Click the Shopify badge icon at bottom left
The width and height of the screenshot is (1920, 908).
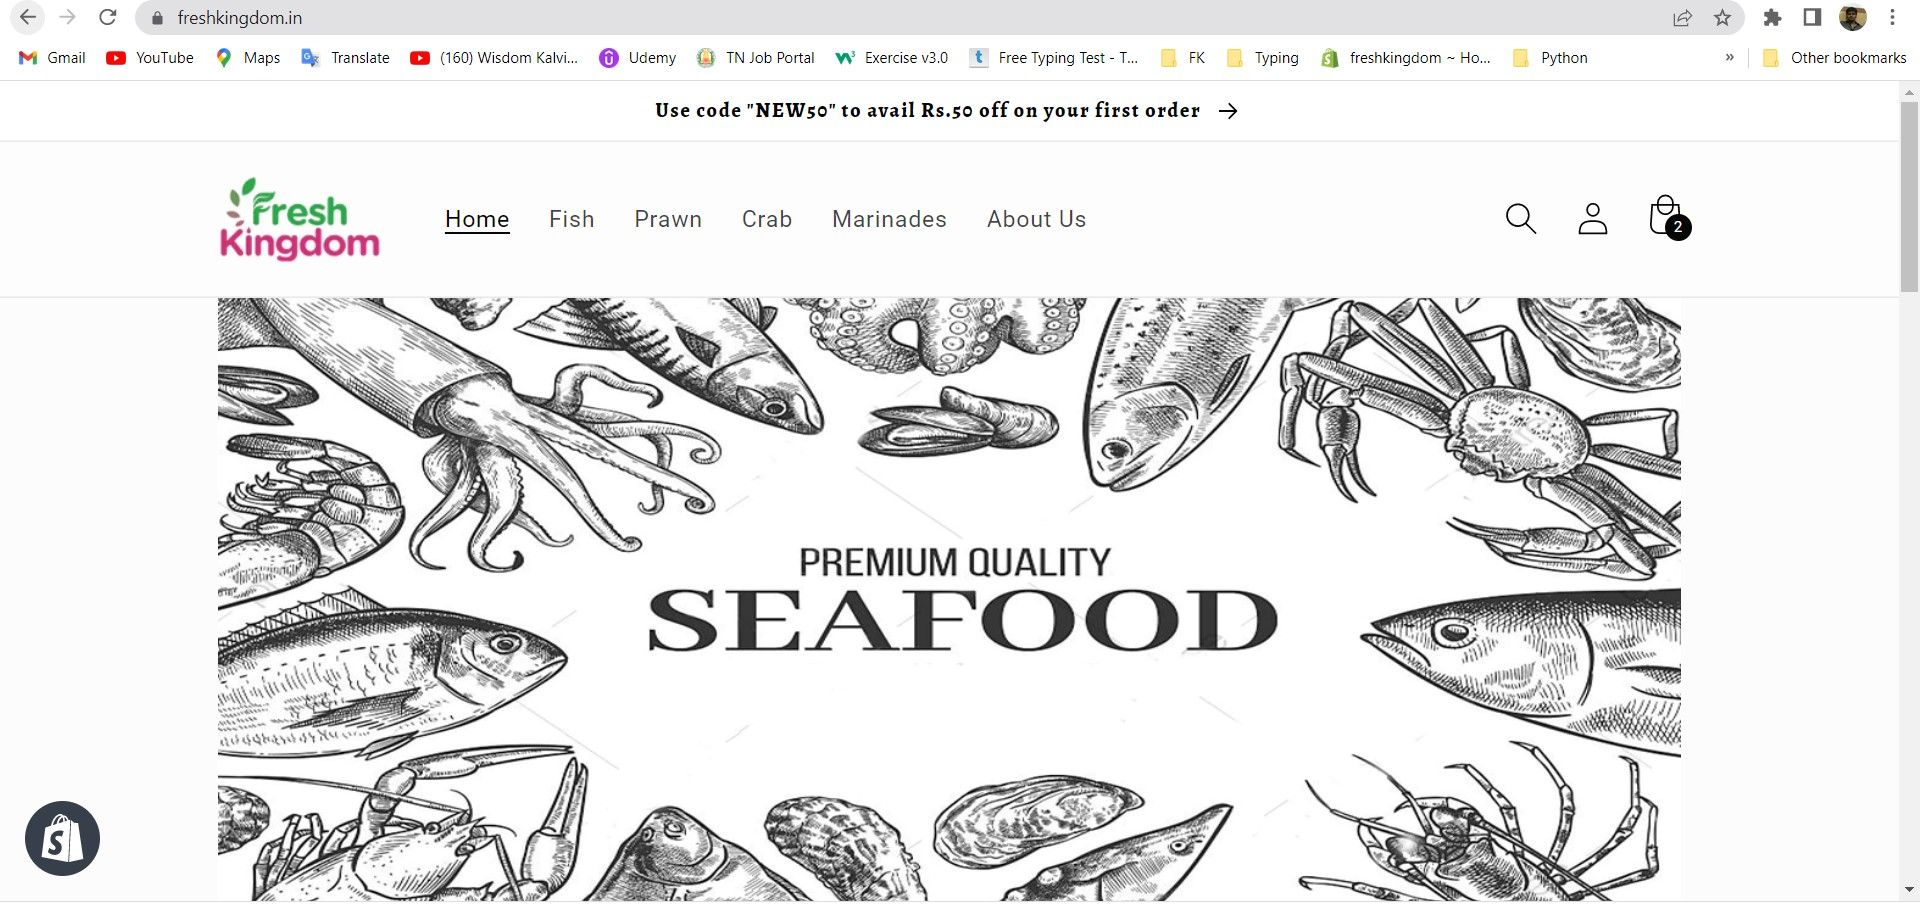tap(62, 839)
